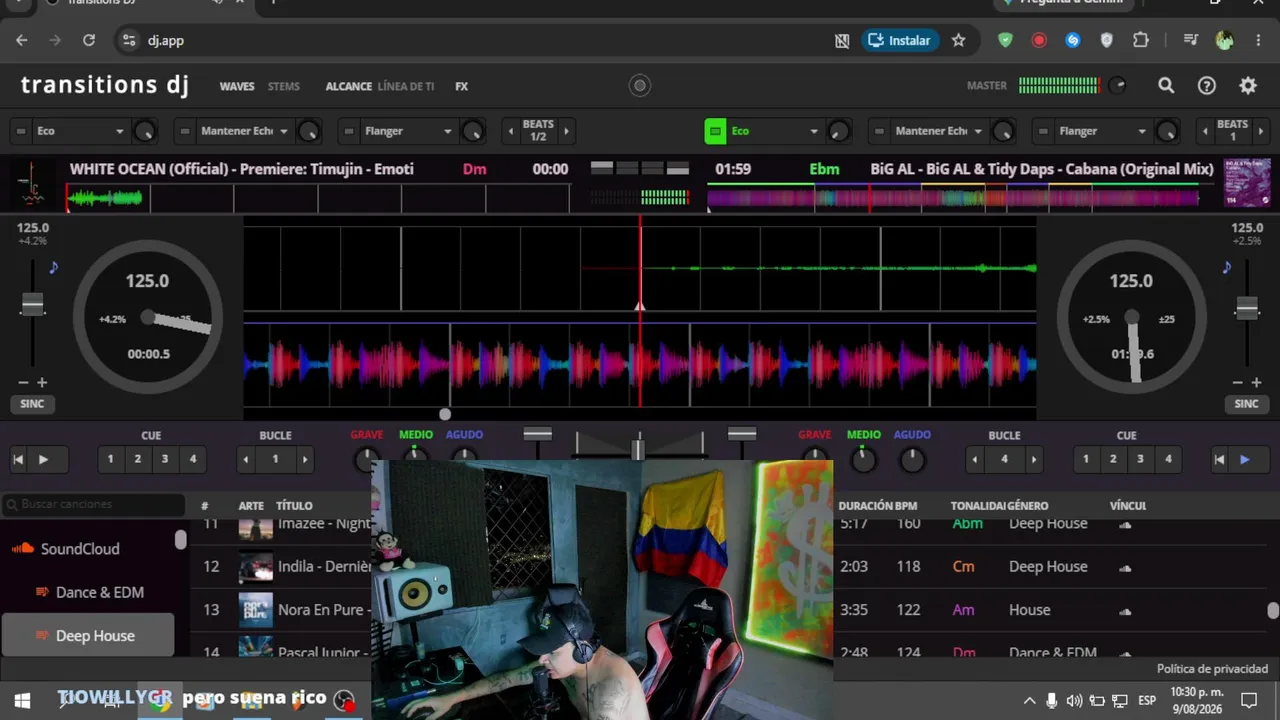Halve the right deck loop length

[x=975, y=460]
